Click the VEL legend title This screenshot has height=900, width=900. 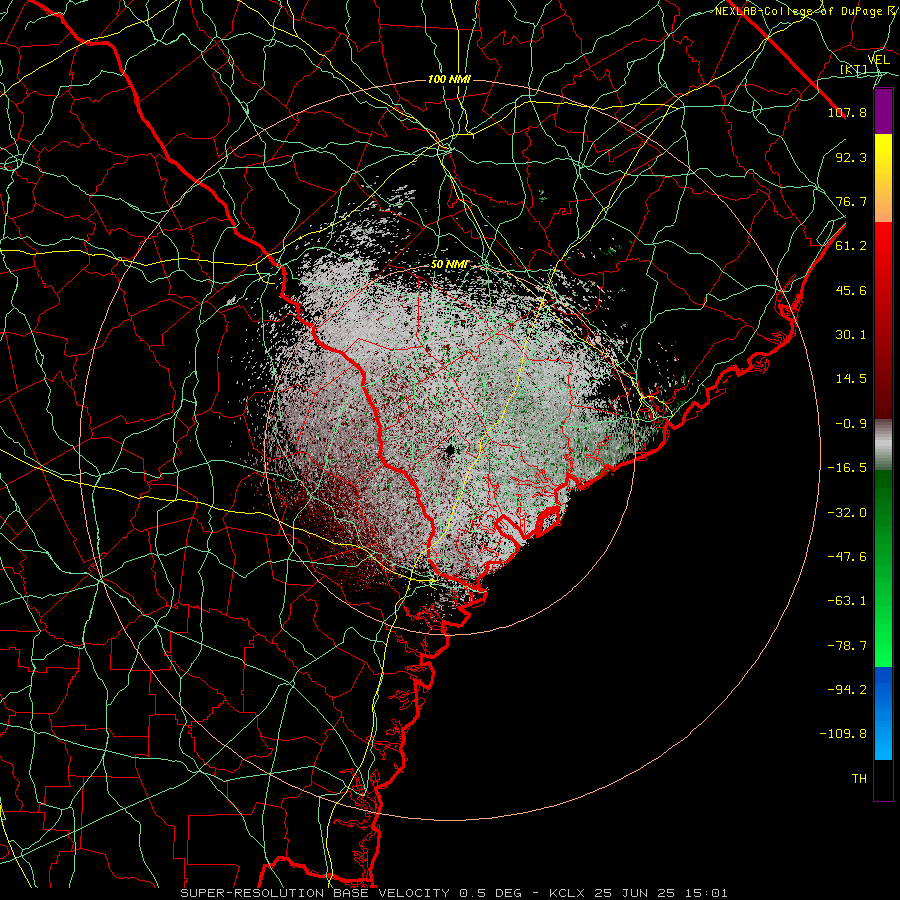click(x=879, y=60)
